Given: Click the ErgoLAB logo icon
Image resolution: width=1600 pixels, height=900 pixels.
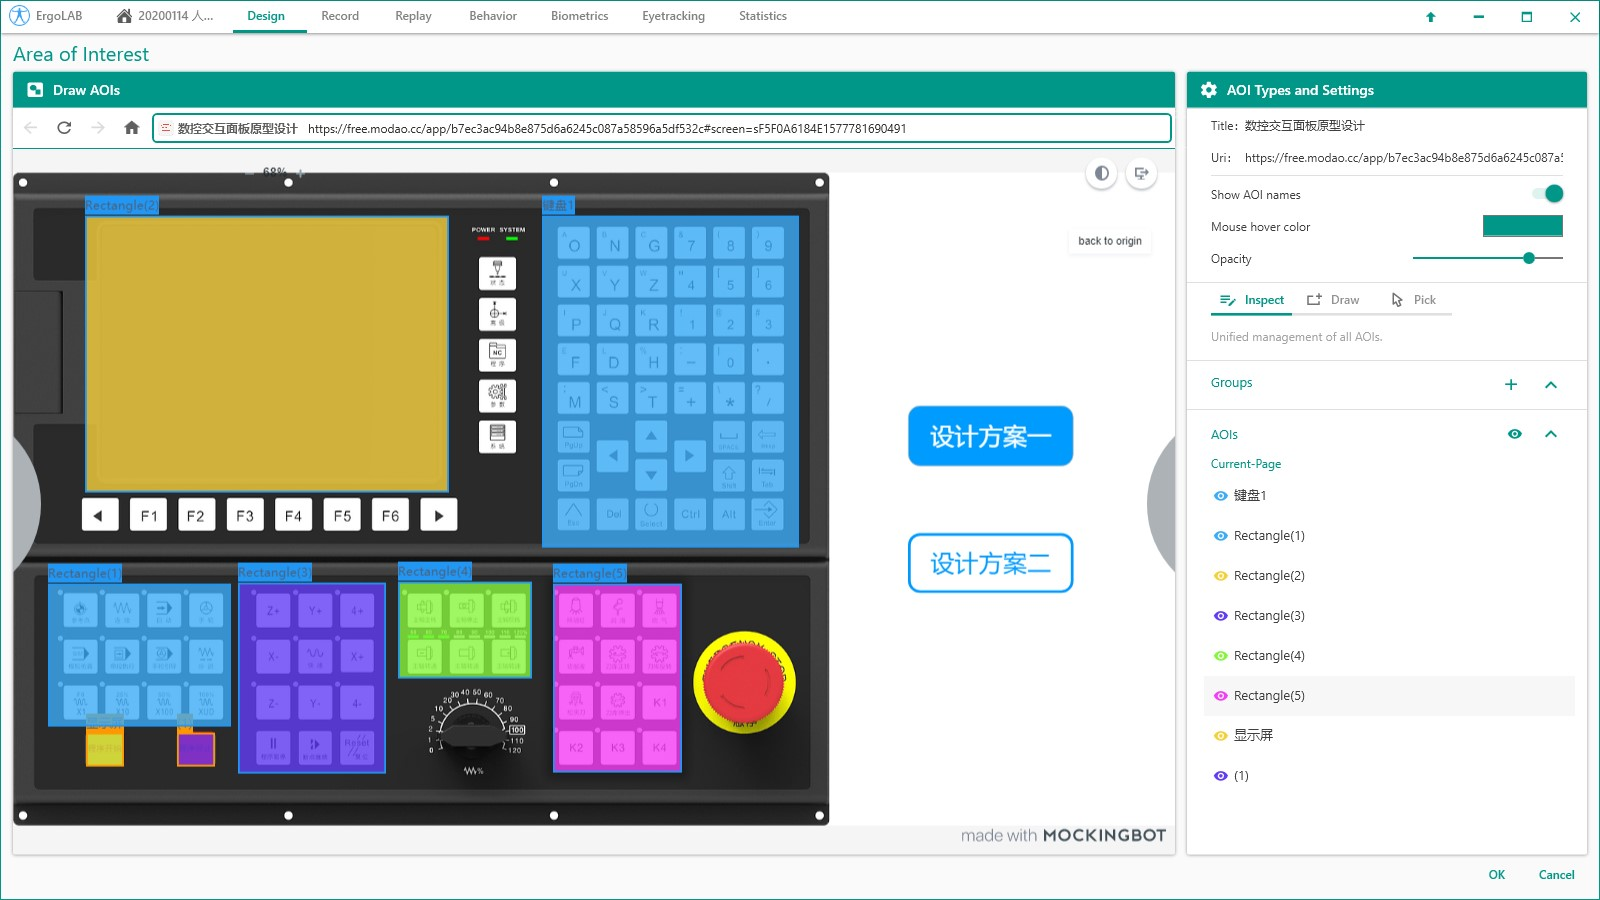Looking at the screenshot, I should point(19,16).
